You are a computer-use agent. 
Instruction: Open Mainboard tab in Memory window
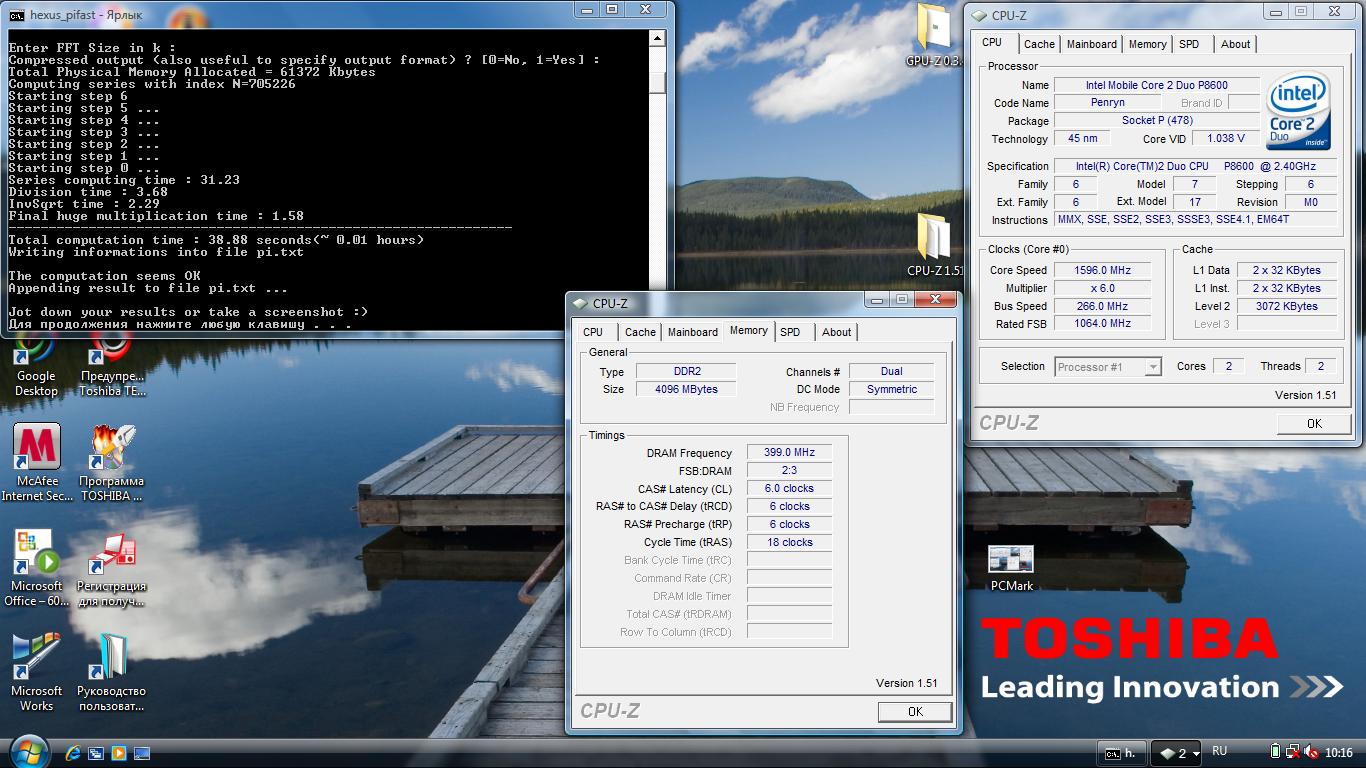point(692,332)
